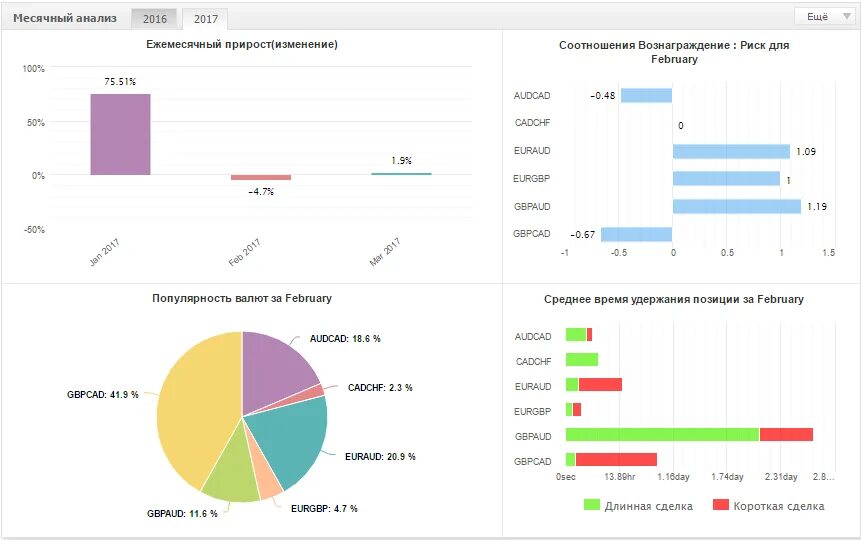Click the Mar 2017 1.9% teal bar
861x540 pixels.
401,174
